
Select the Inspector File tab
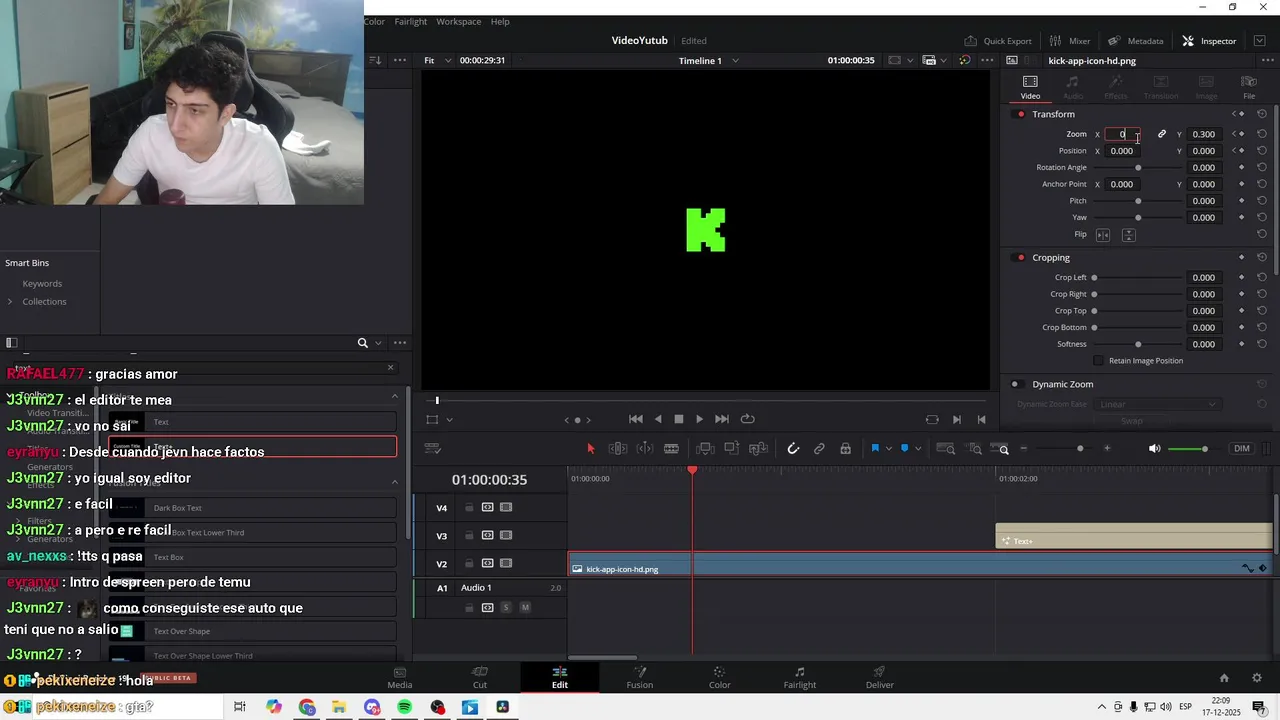tap(1249, 87)
